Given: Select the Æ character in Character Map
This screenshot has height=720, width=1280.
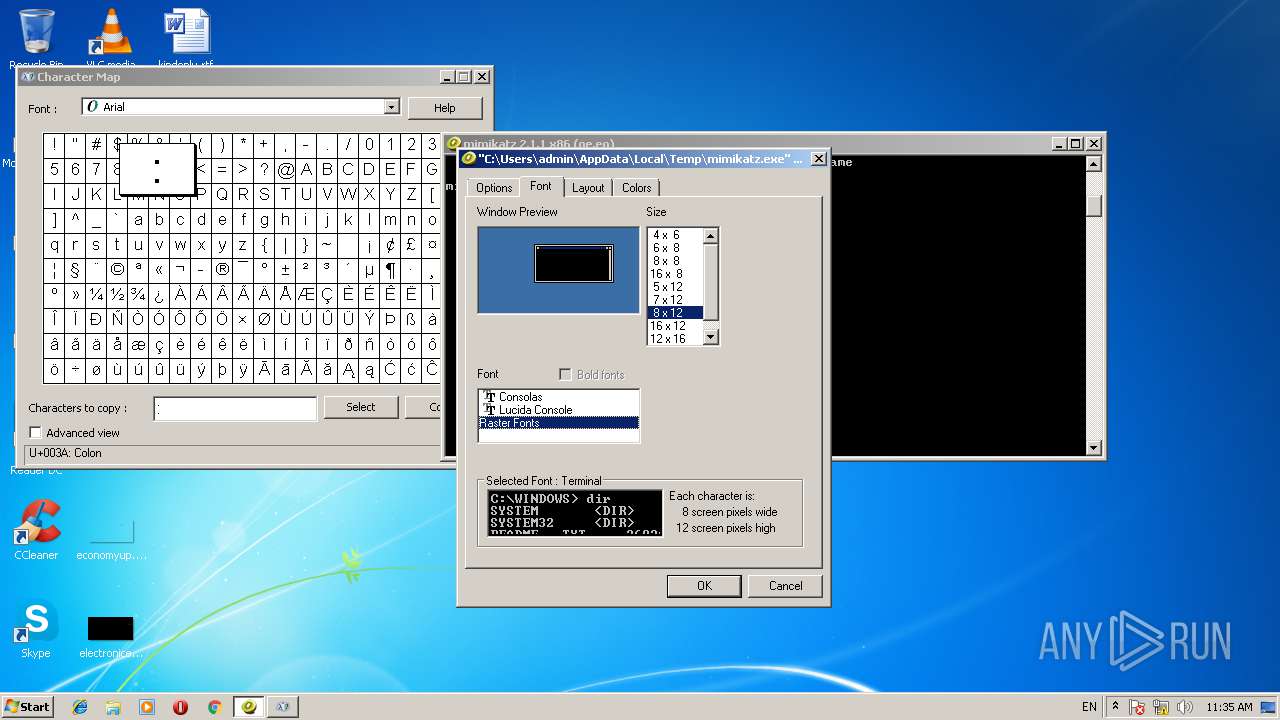Looking at the screenshot, I should tap(306, 295).
